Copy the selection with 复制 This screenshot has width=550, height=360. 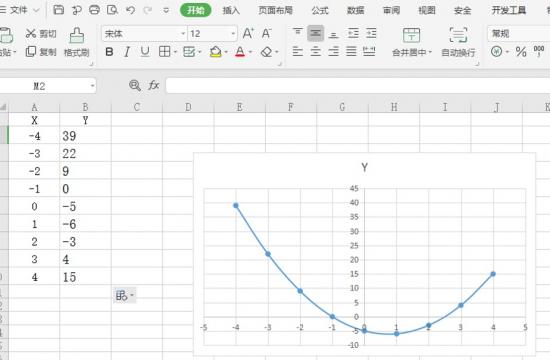(x=41, y=52)
